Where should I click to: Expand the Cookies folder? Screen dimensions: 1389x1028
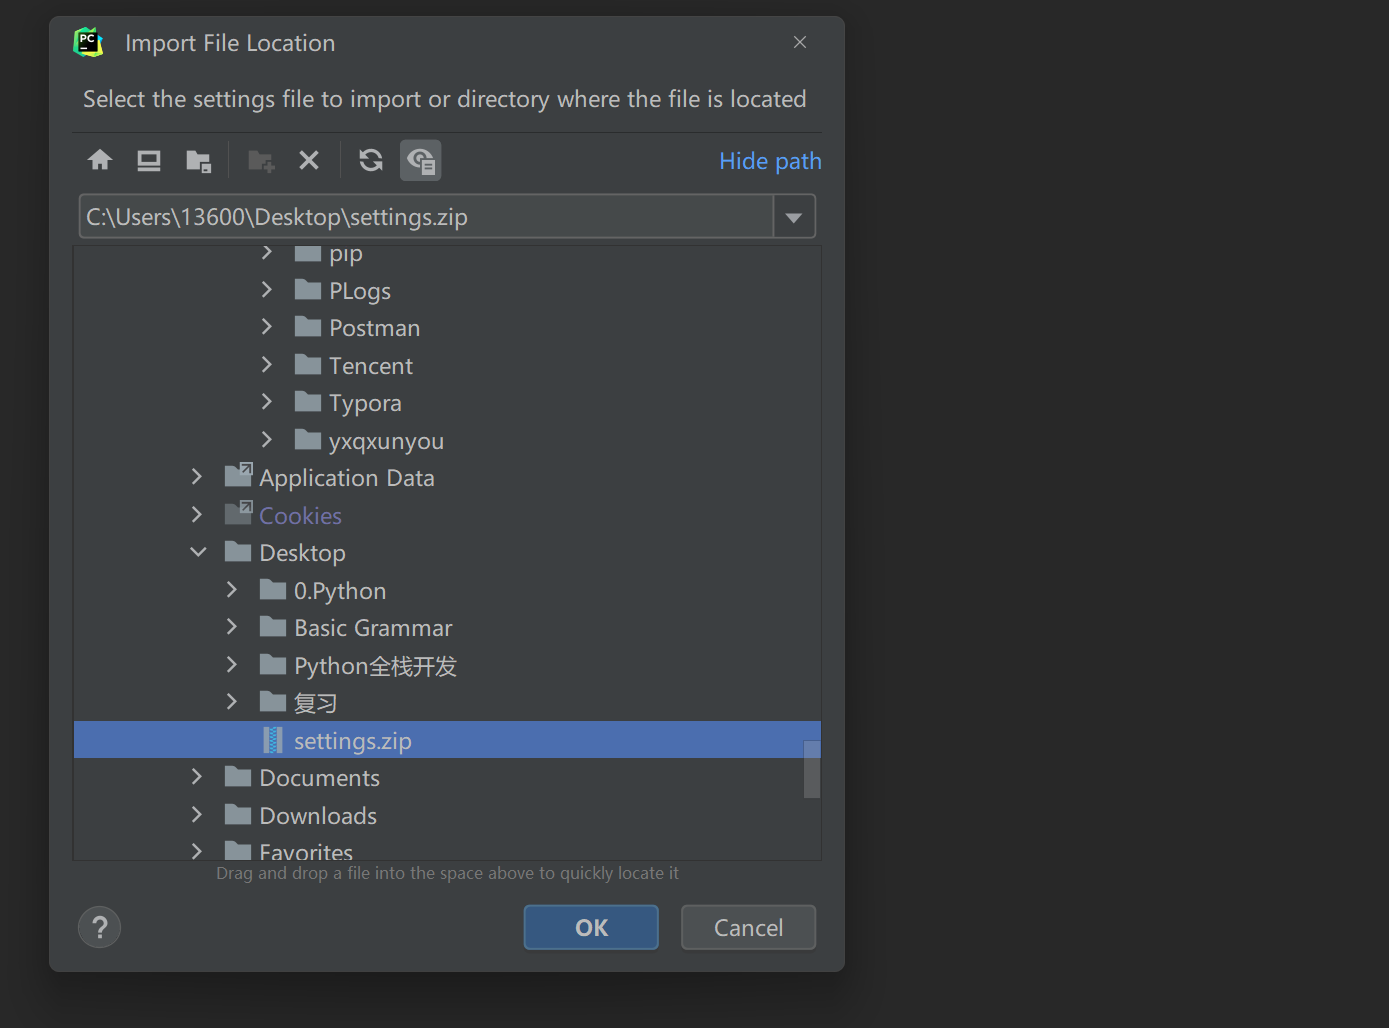[x=197, y=515]
